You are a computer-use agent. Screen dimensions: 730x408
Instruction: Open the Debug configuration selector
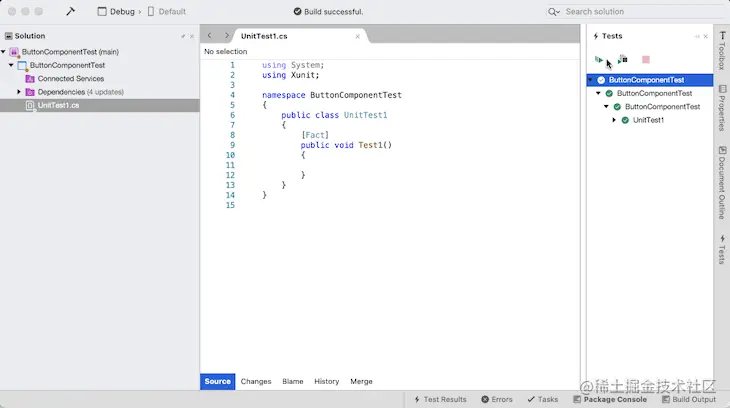(116, 12)
